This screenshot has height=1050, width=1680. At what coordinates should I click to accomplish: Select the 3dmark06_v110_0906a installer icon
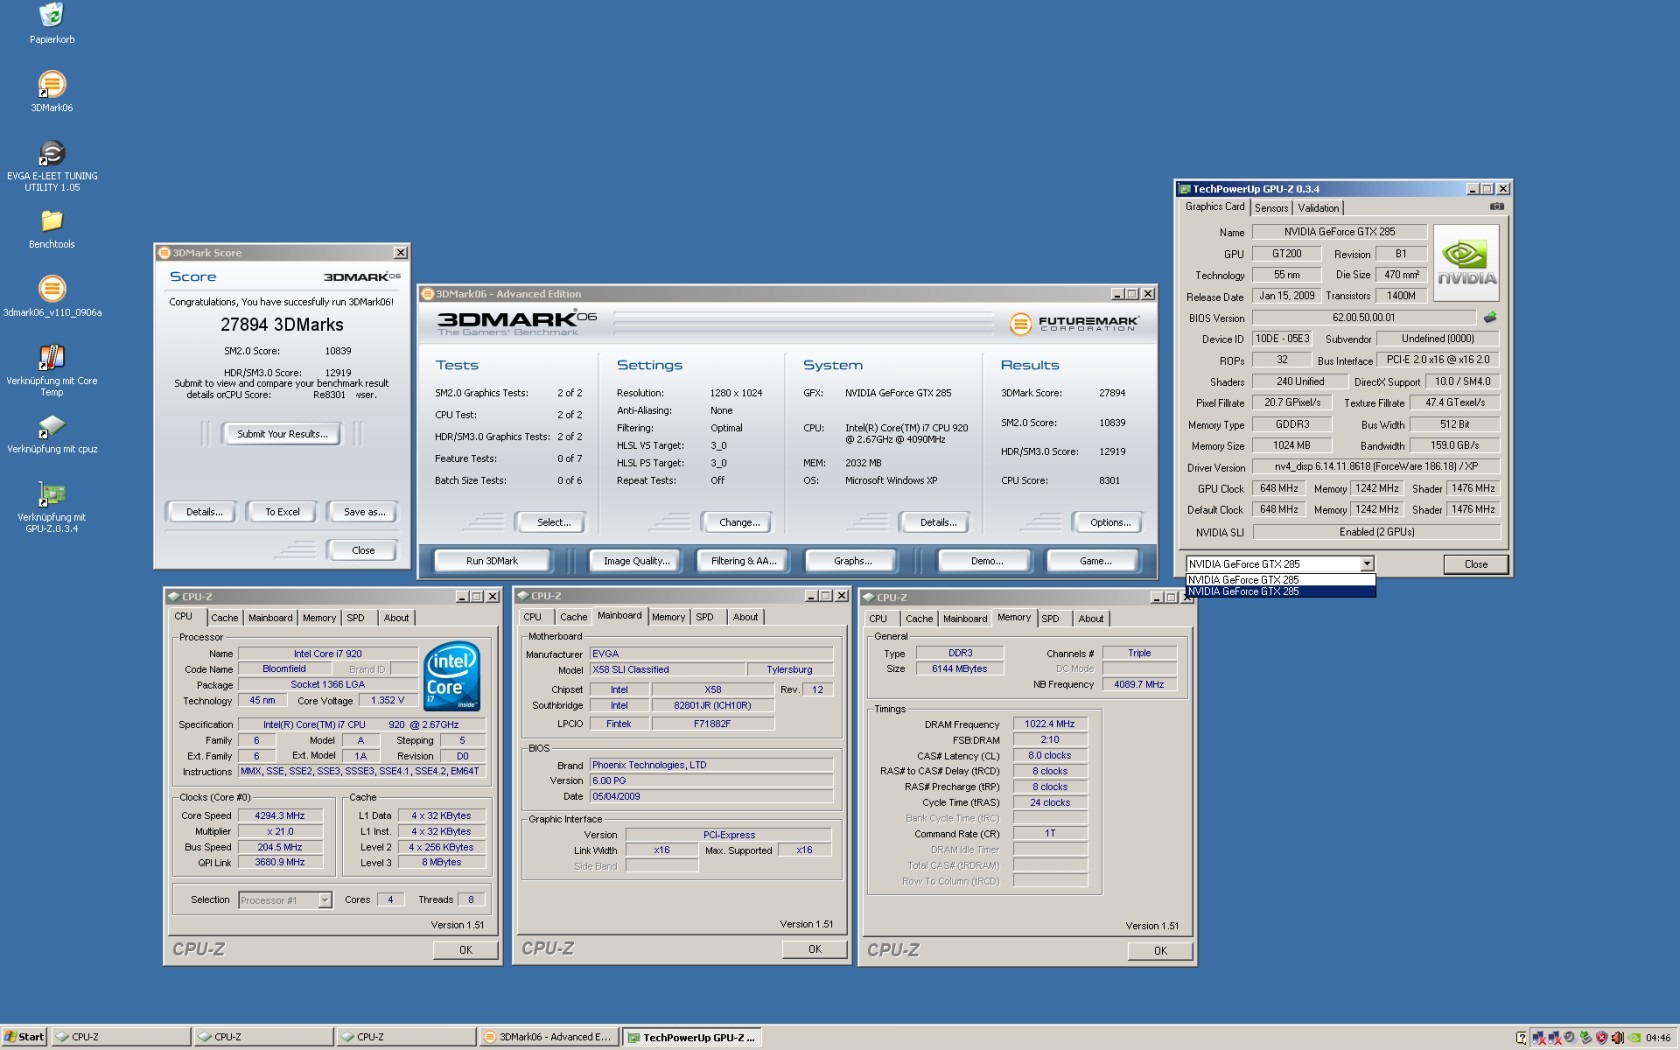51,289
